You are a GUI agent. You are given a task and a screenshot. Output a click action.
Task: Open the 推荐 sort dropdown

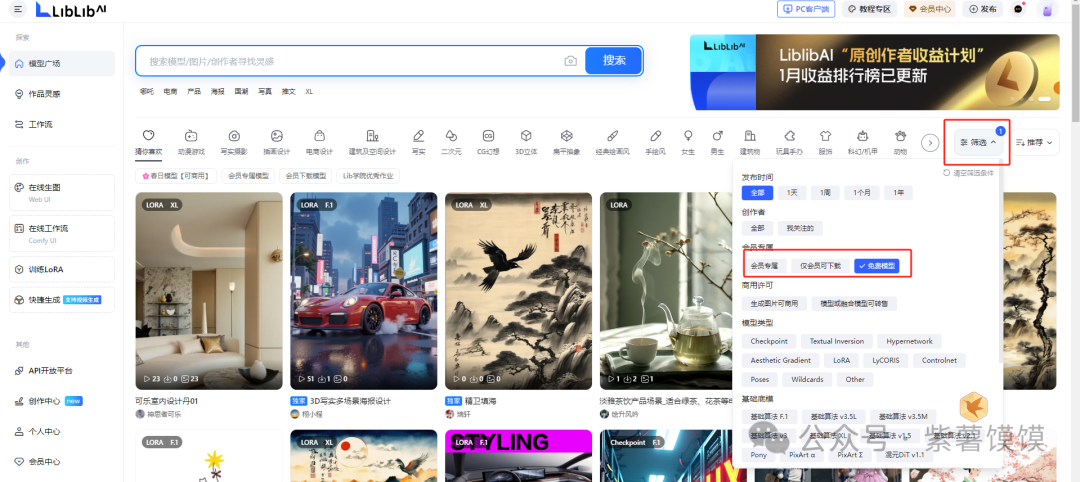[x=1035, y=143]
